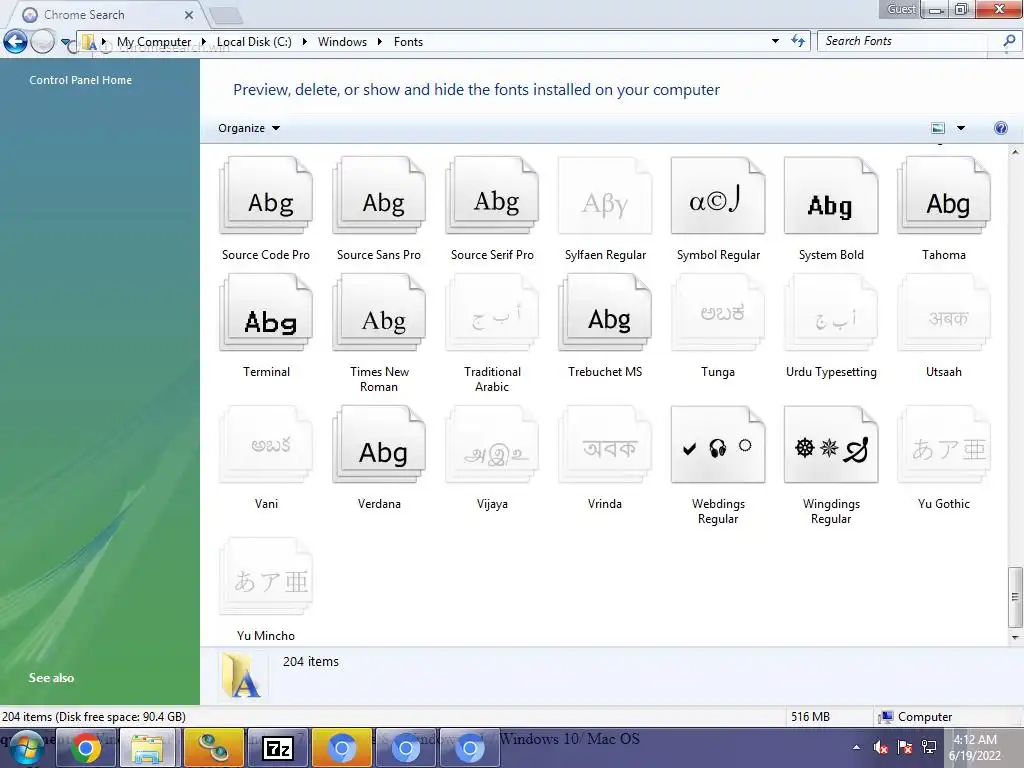Click in the Search Fonts field
This screenshot has height=768, width=1024.
(x=904, y=41)
